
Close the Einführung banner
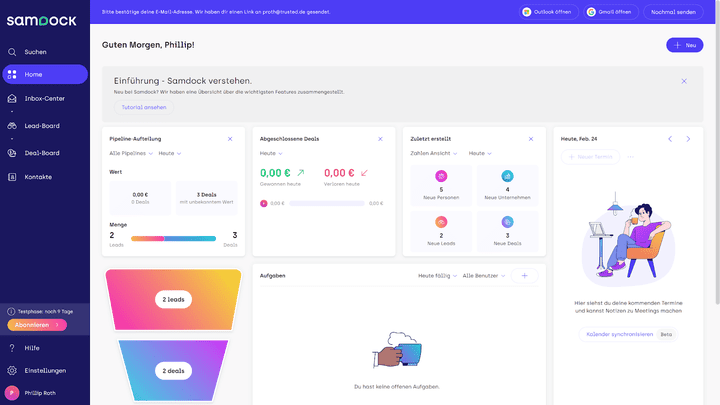click(x=684, y=81)
